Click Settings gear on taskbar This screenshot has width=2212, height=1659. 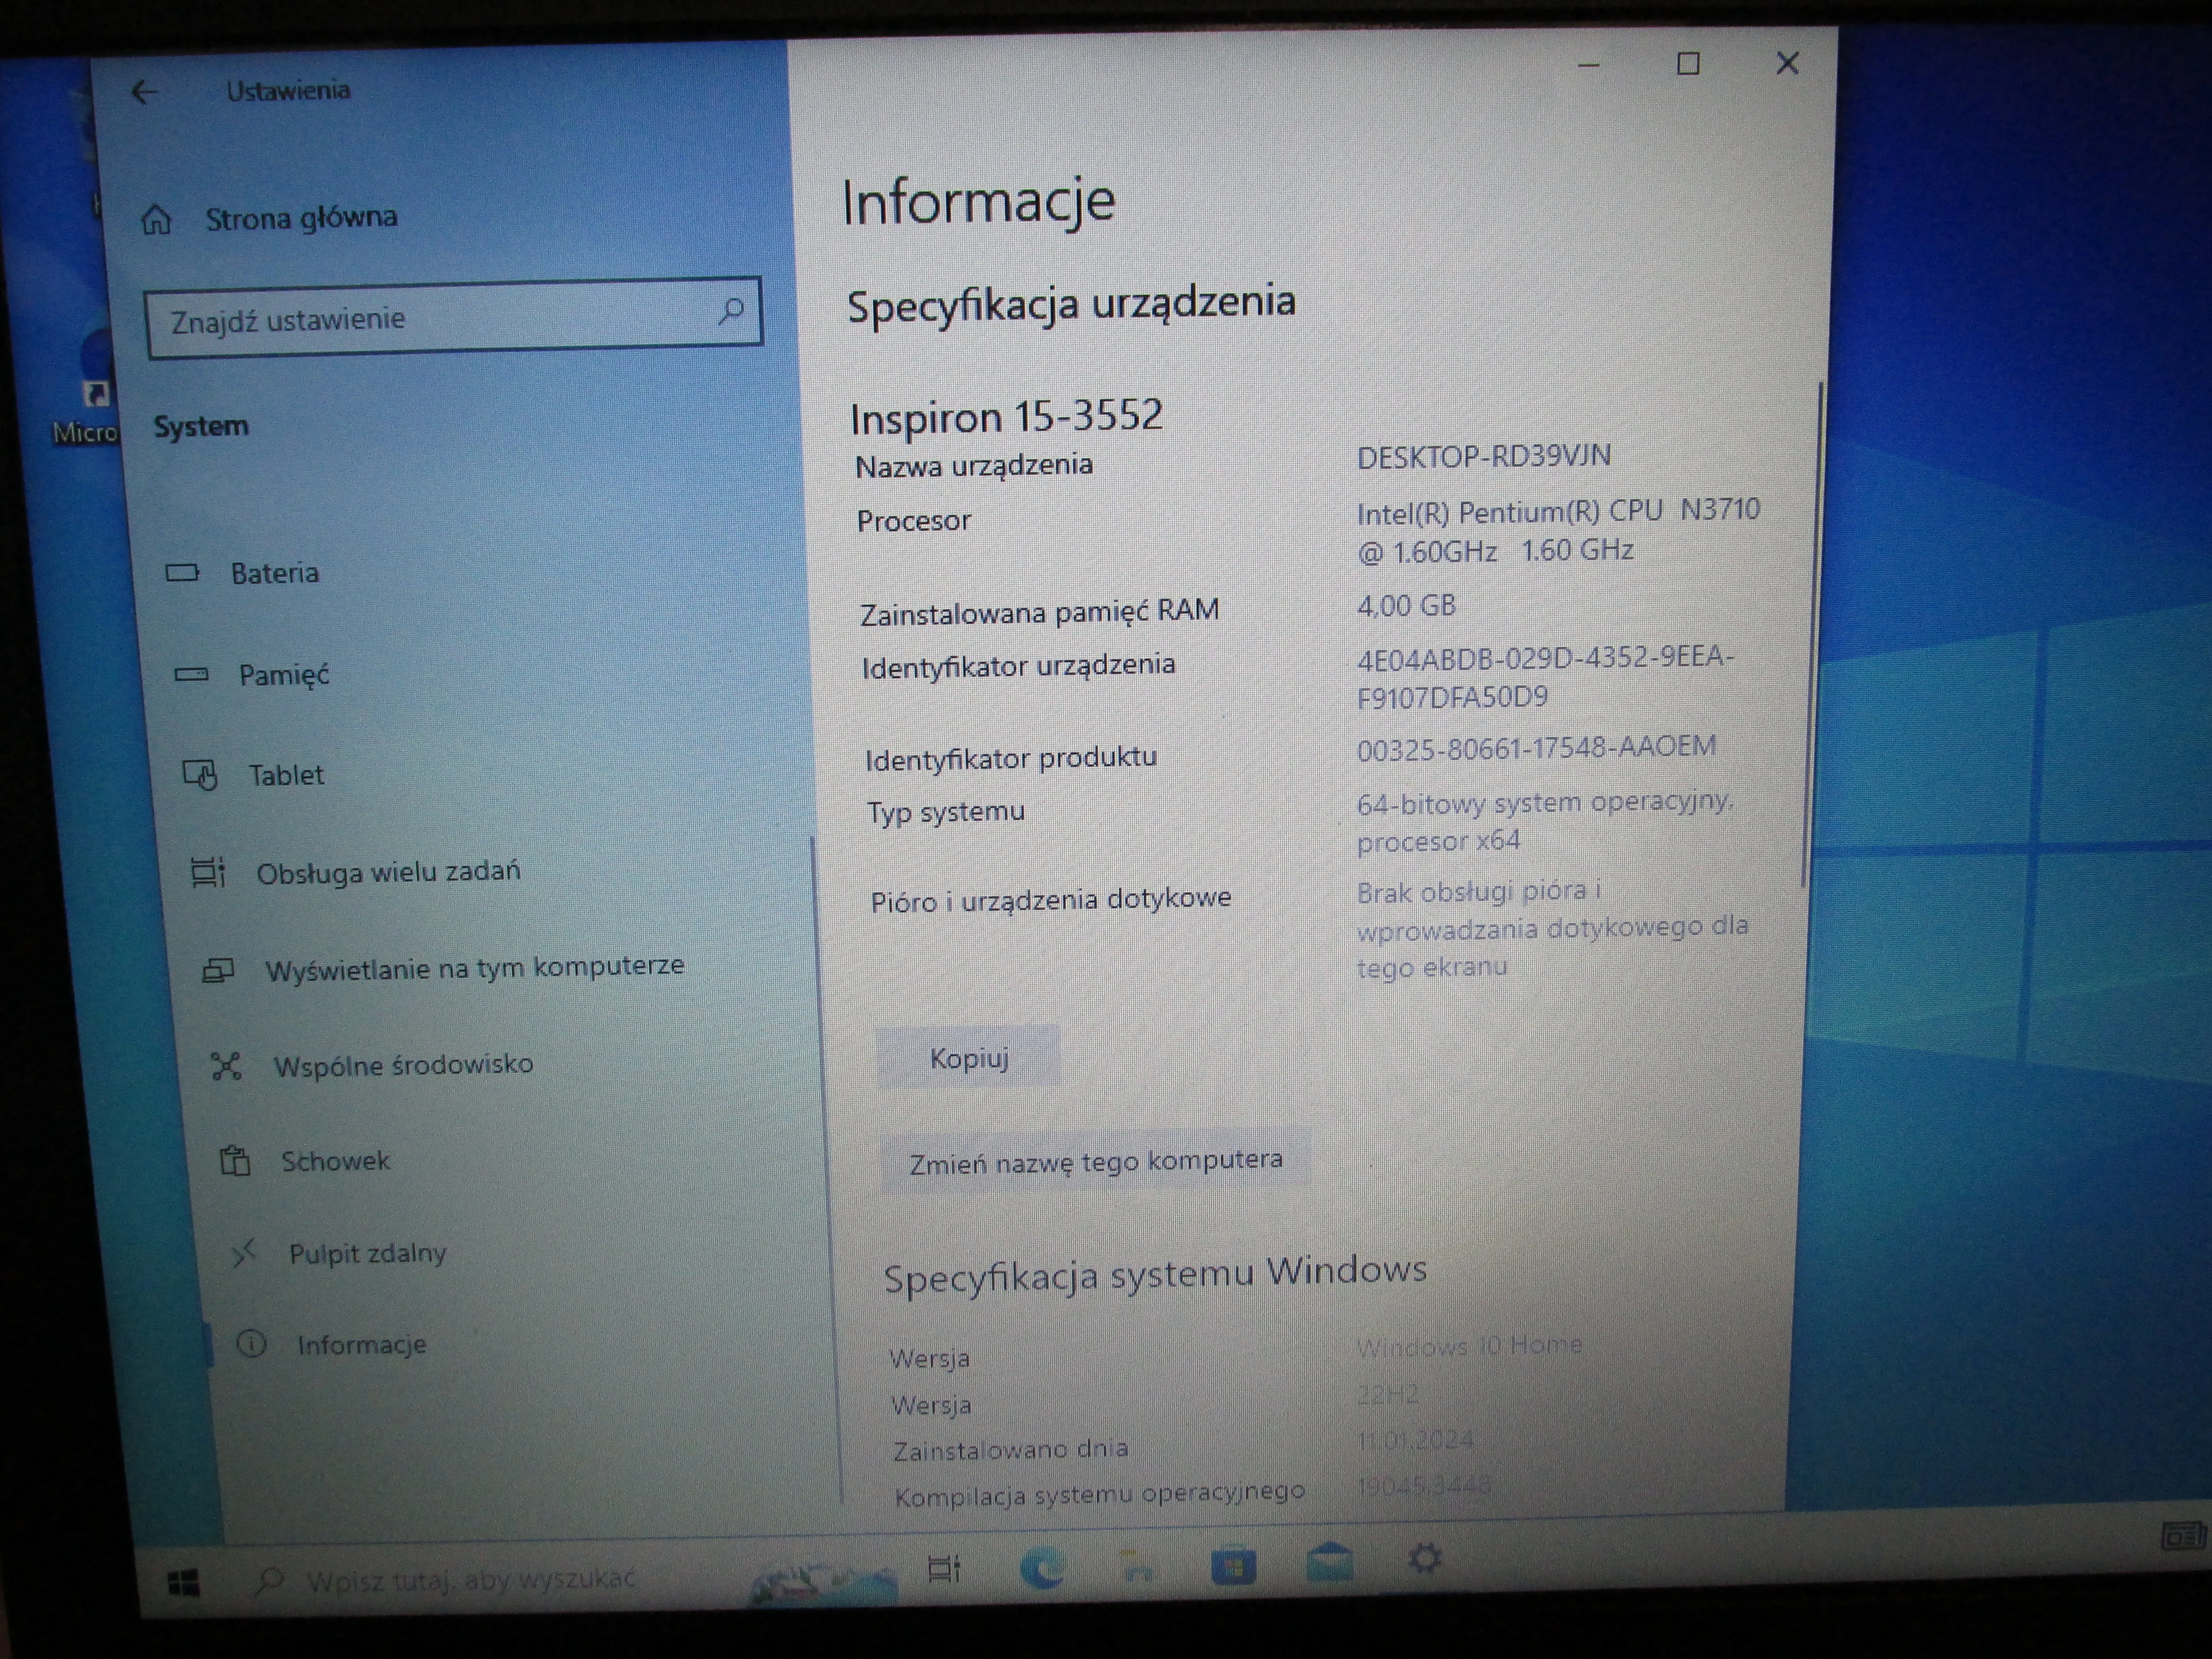(x=1425, y=1558)
